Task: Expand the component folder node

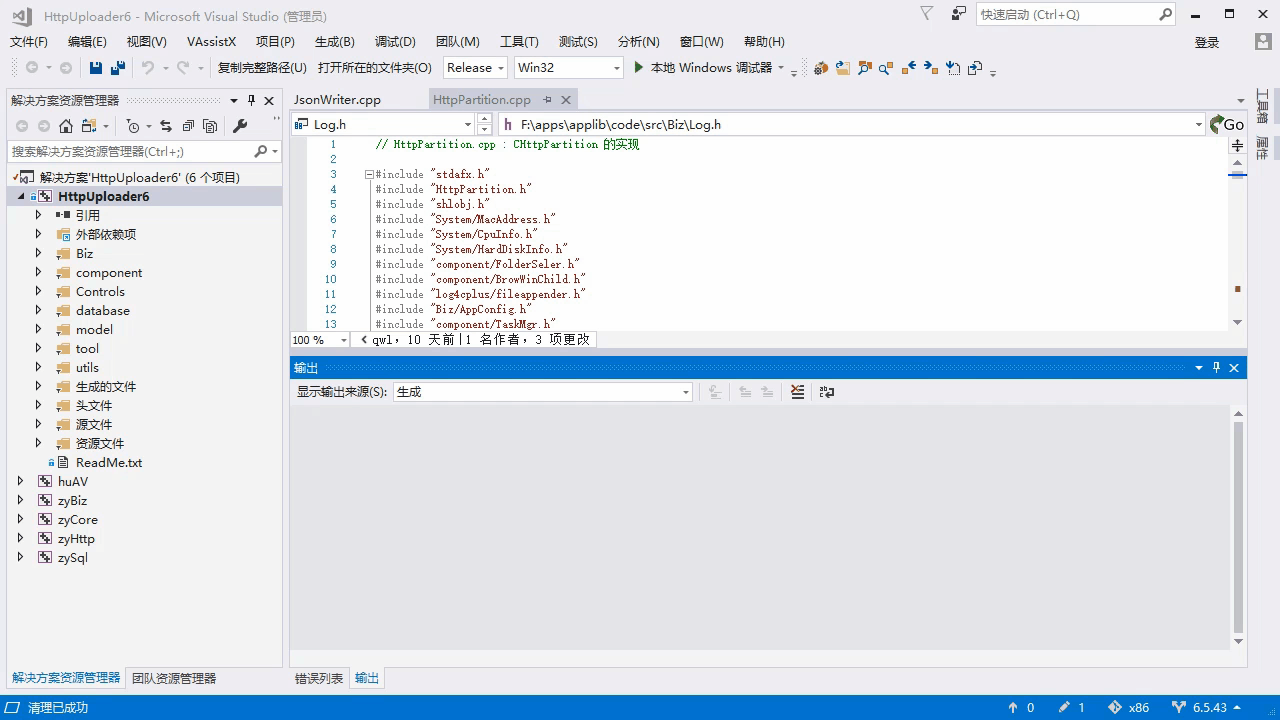Action: [39, 272]
